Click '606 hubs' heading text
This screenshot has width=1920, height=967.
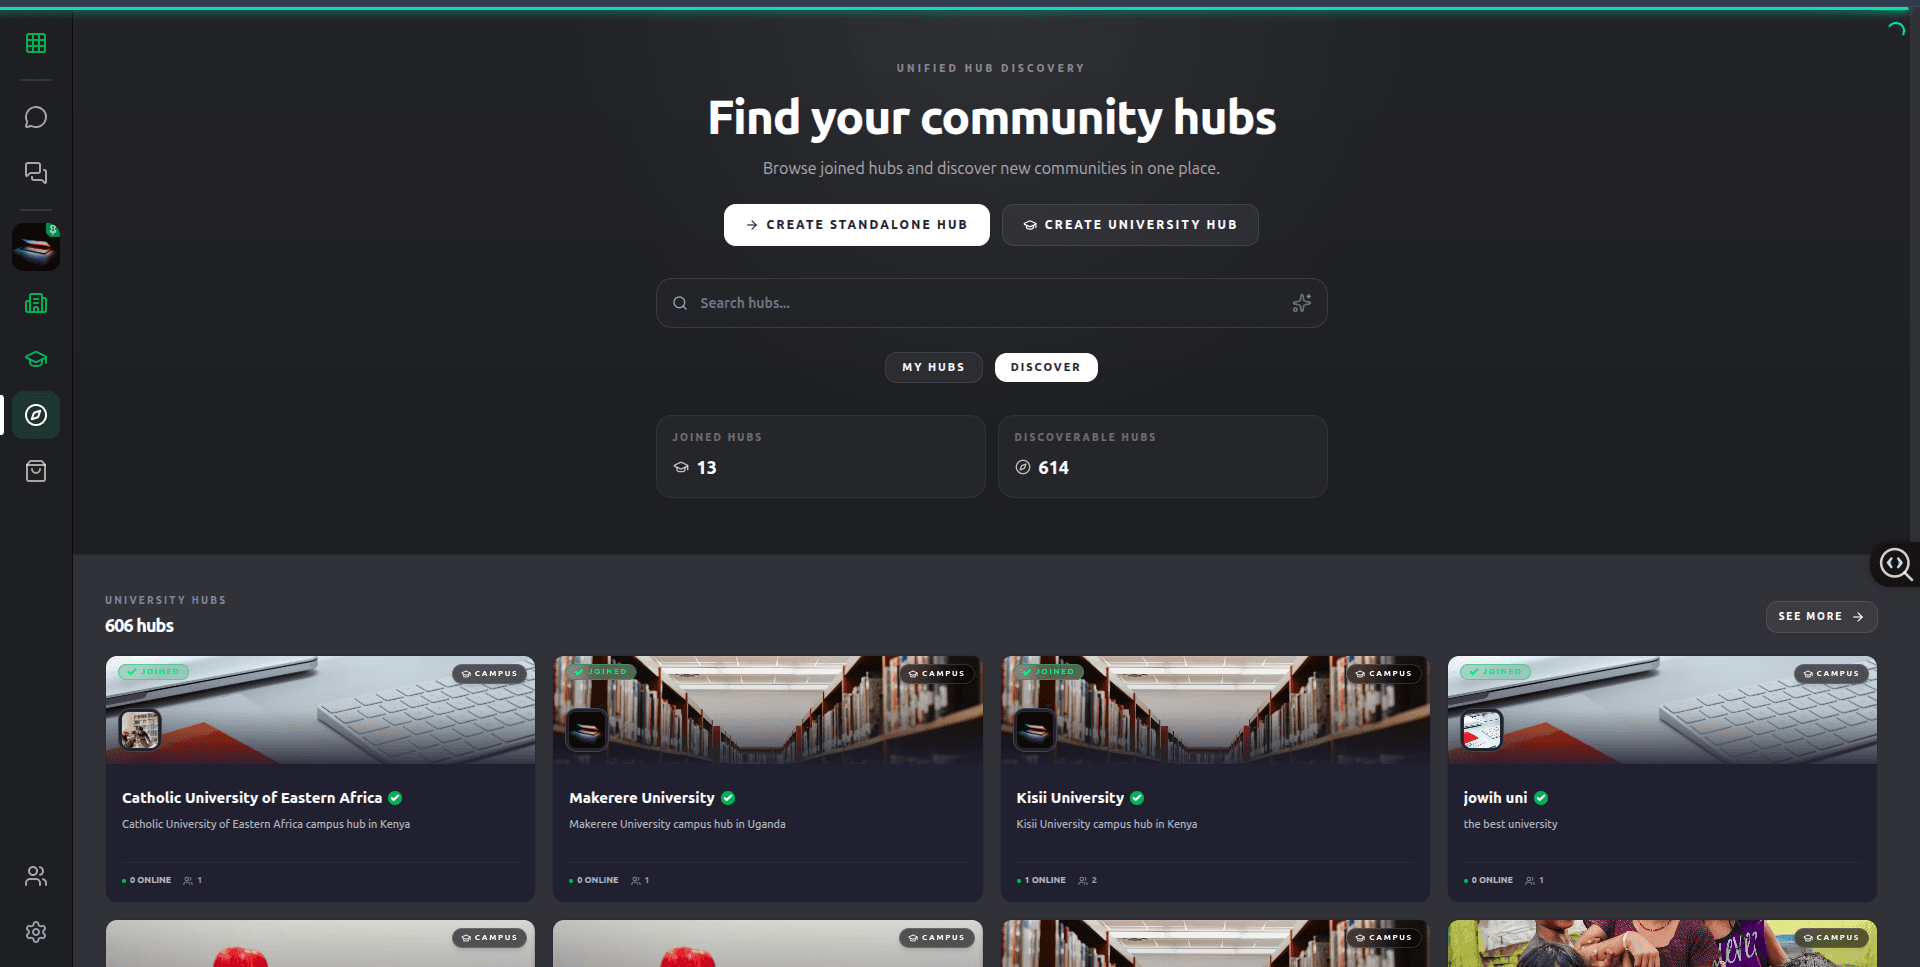(139, 626)
